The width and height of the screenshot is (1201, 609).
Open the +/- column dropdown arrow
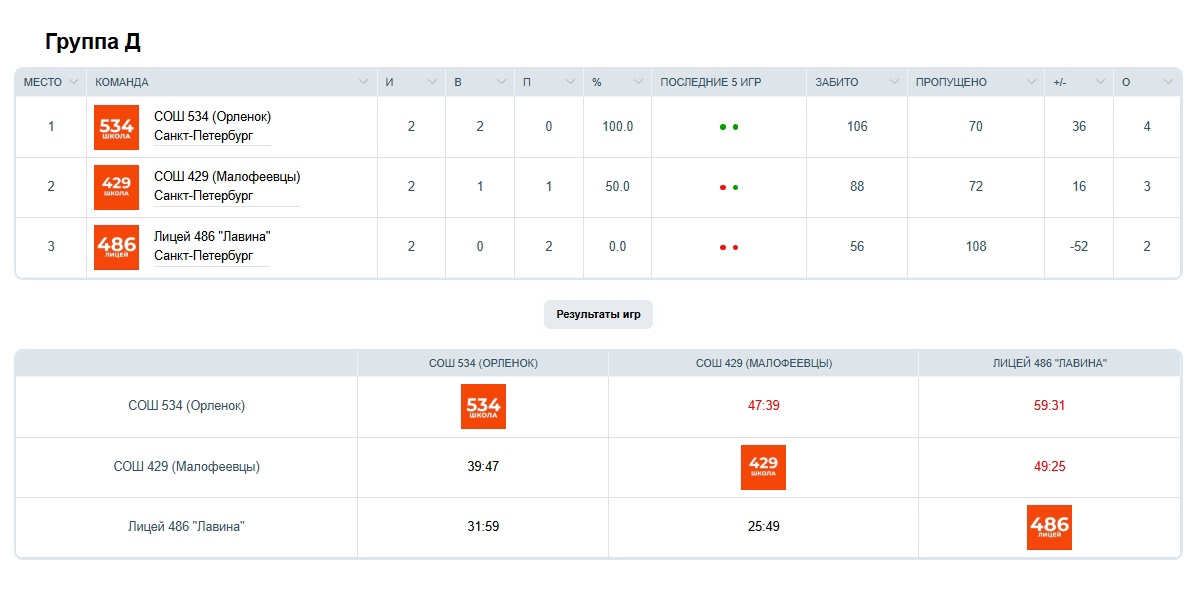(1100, 82)
